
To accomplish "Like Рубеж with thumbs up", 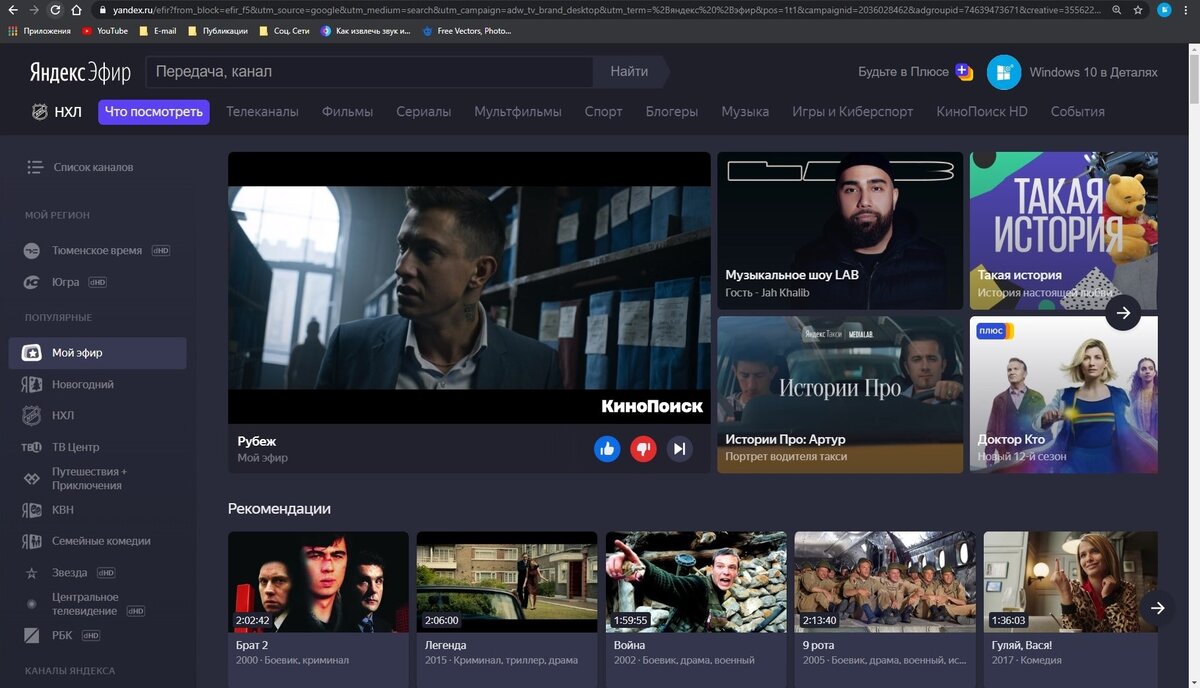I will point(606,449).
